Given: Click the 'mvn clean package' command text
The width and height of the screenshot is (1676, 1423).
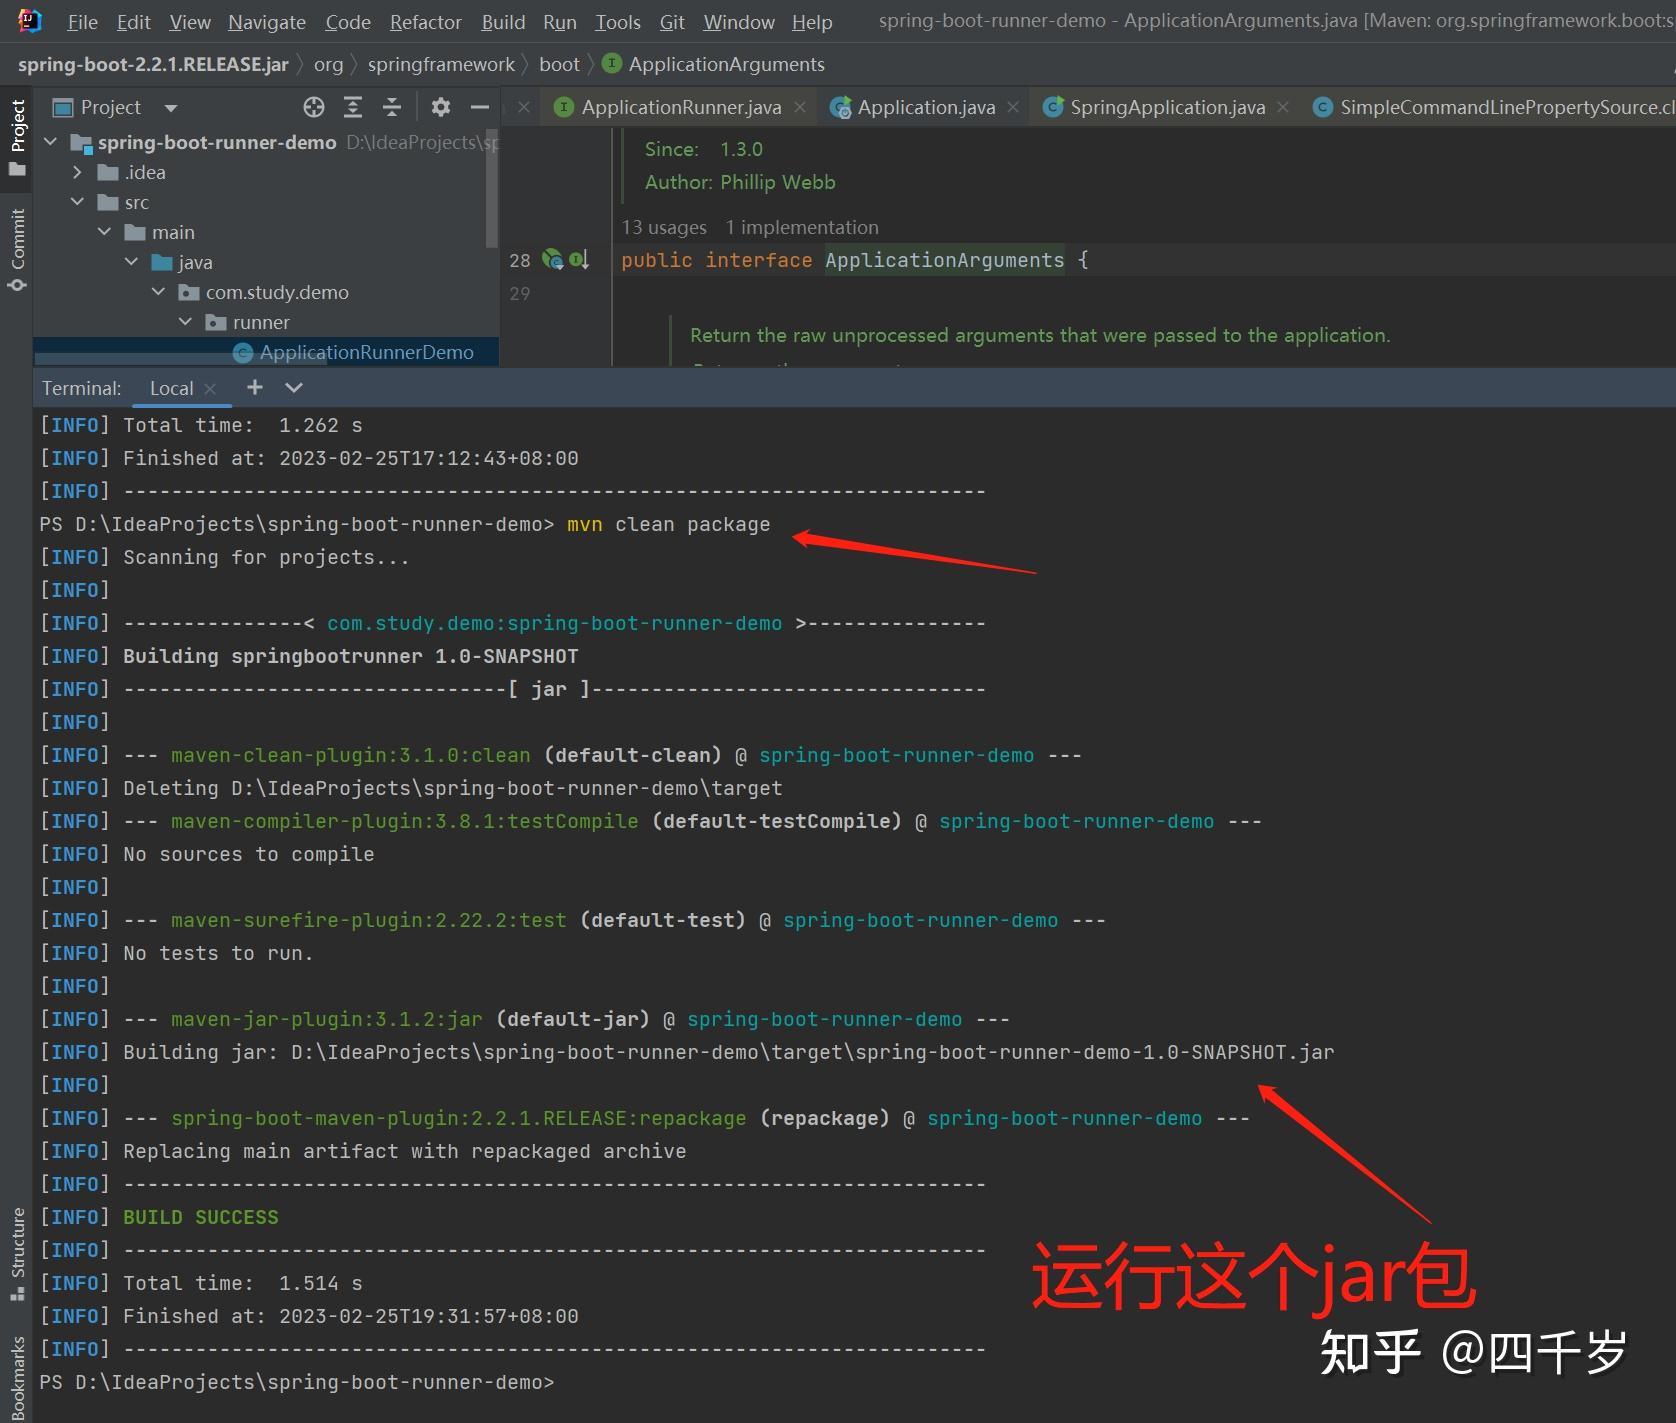Looking at the screenshot, I should (668, 524).
